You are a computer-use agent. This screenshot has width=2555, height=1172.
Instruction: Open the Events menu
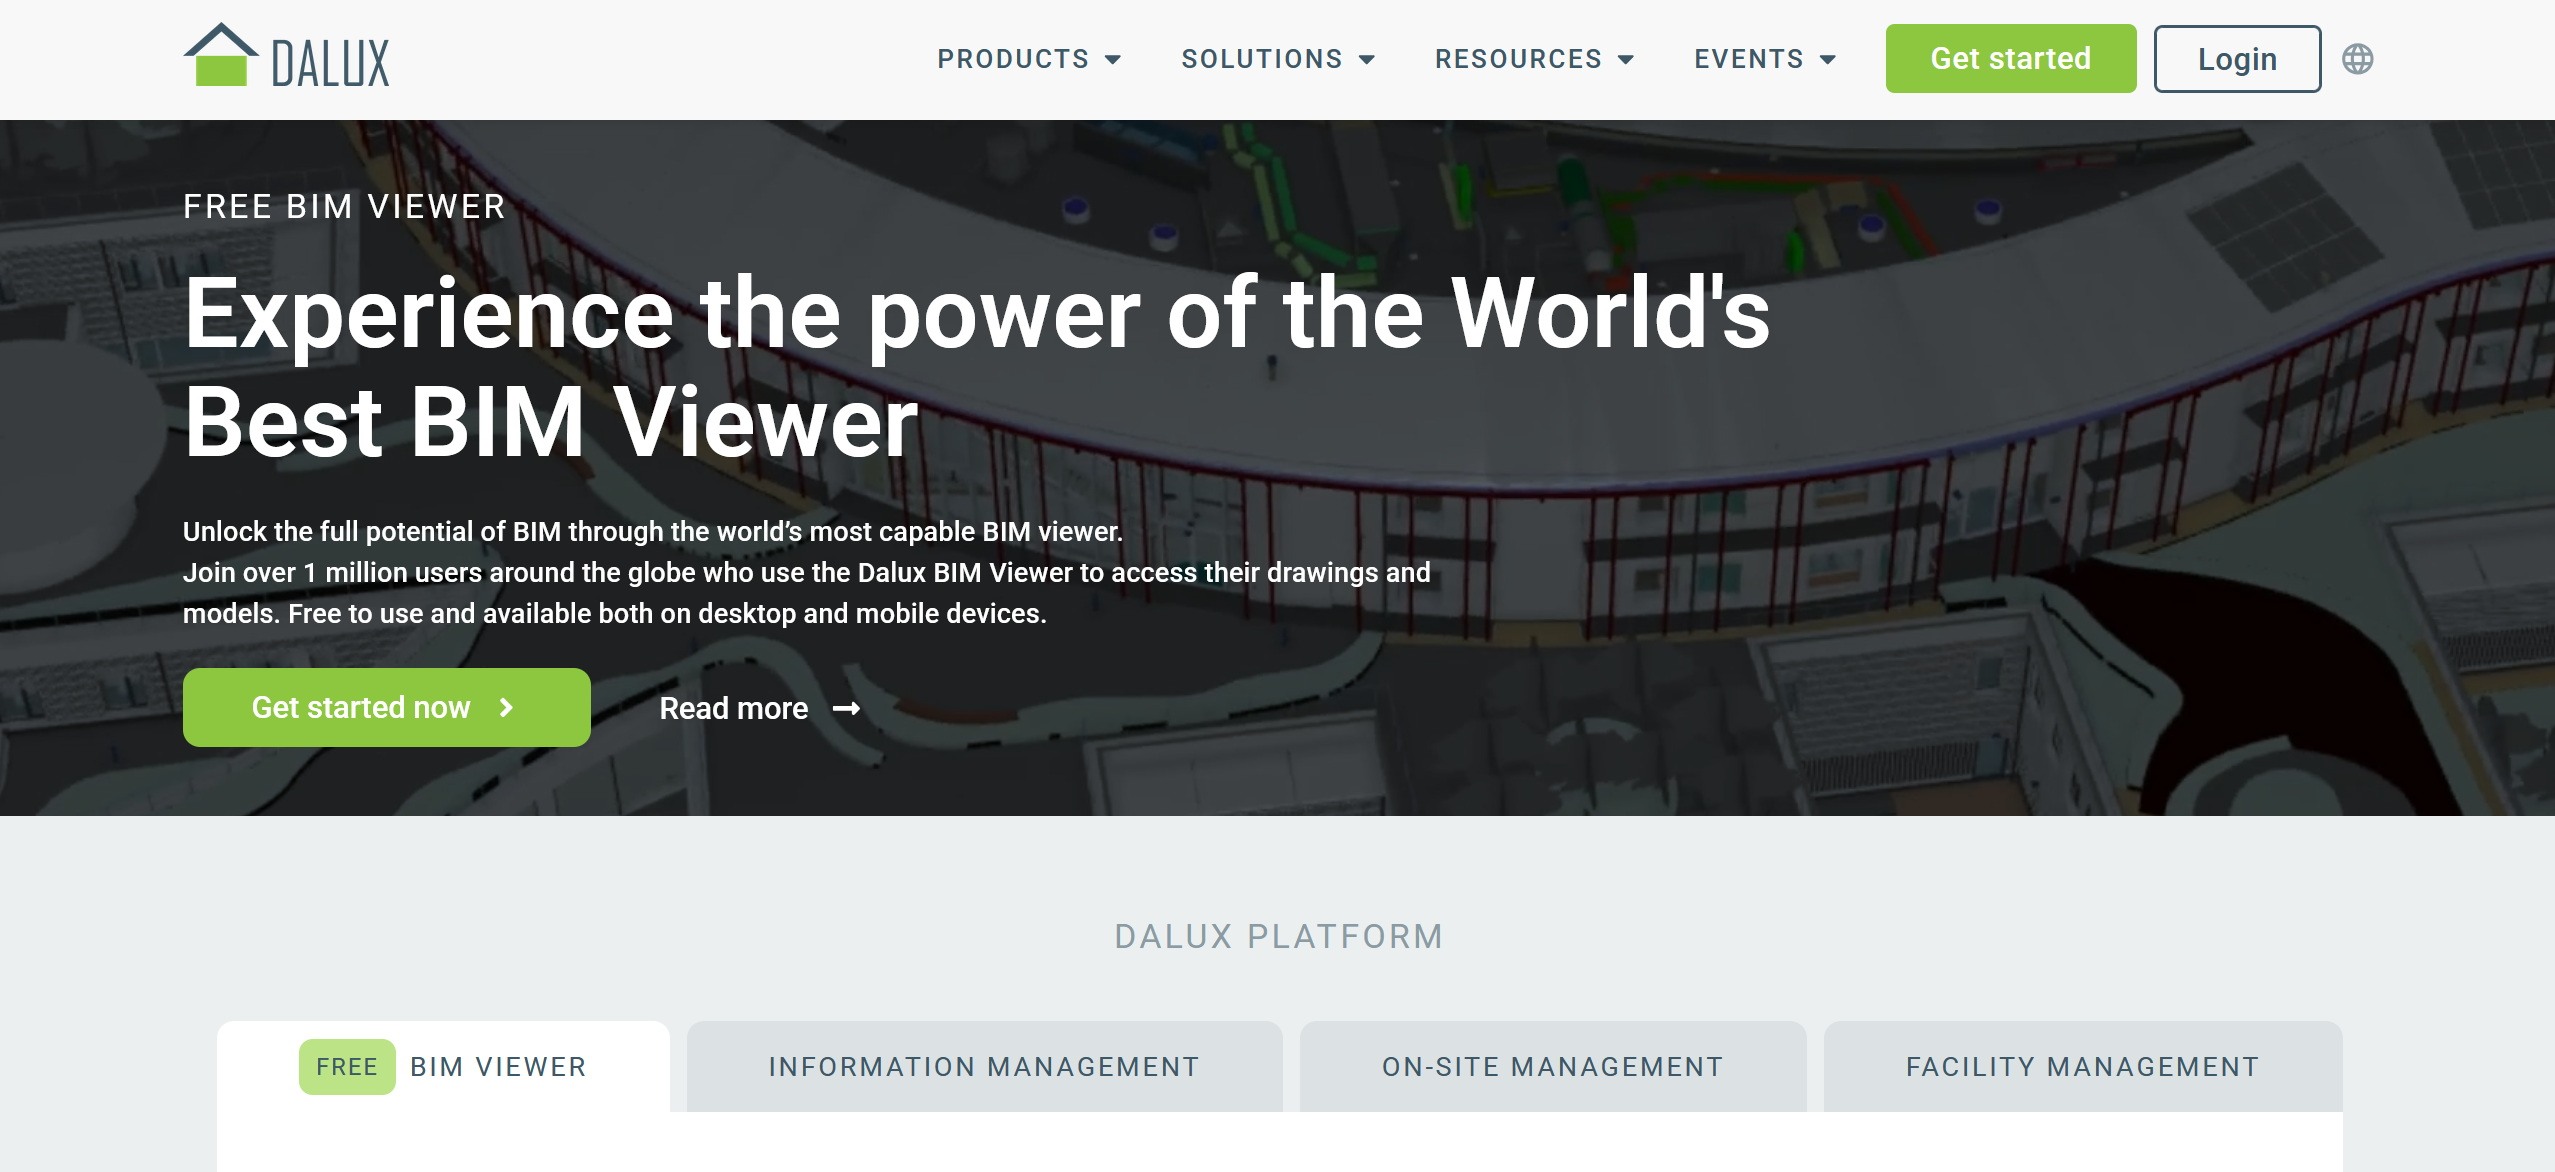(1748, 59)
